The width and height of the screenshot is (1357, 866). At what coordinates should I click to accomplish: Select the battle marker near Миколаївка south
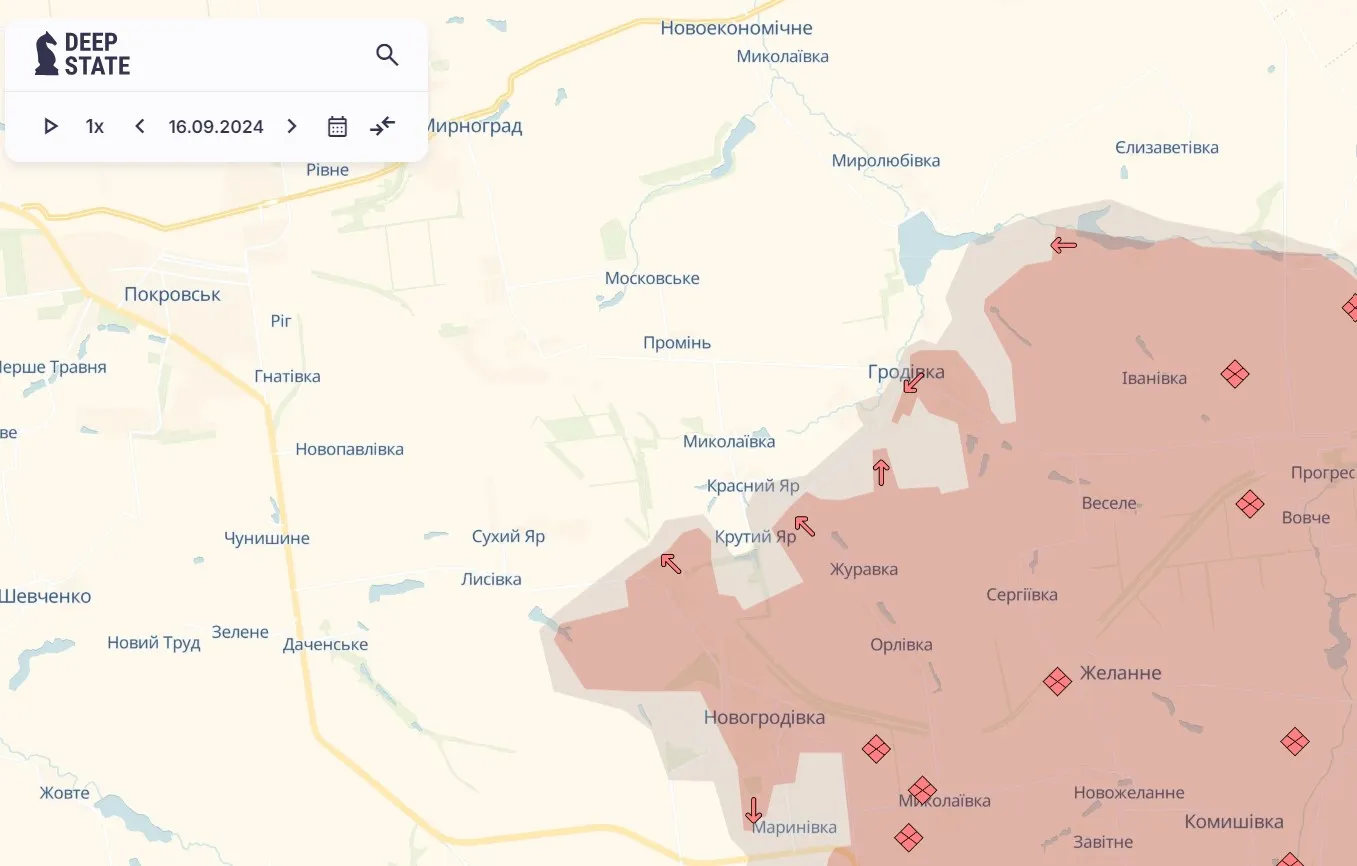click(x=921, y=789)
